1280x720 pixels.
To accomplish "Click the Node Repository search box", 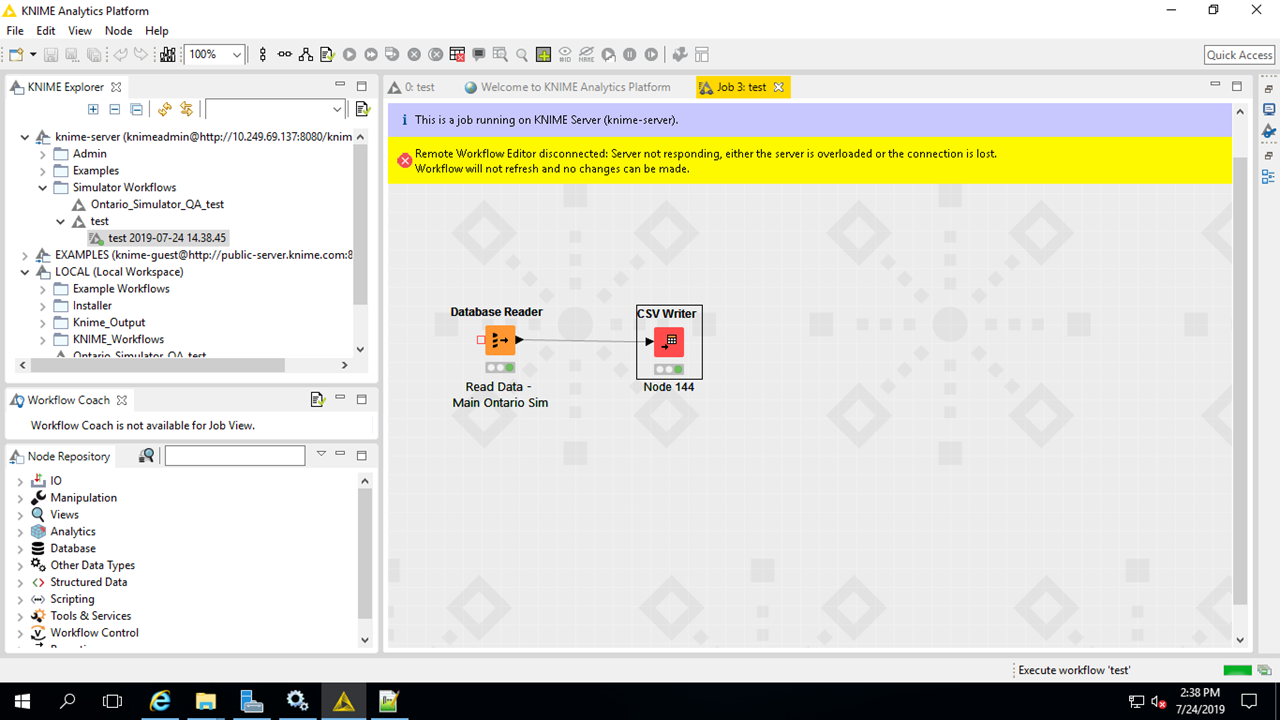I will (x=235, y=456).
